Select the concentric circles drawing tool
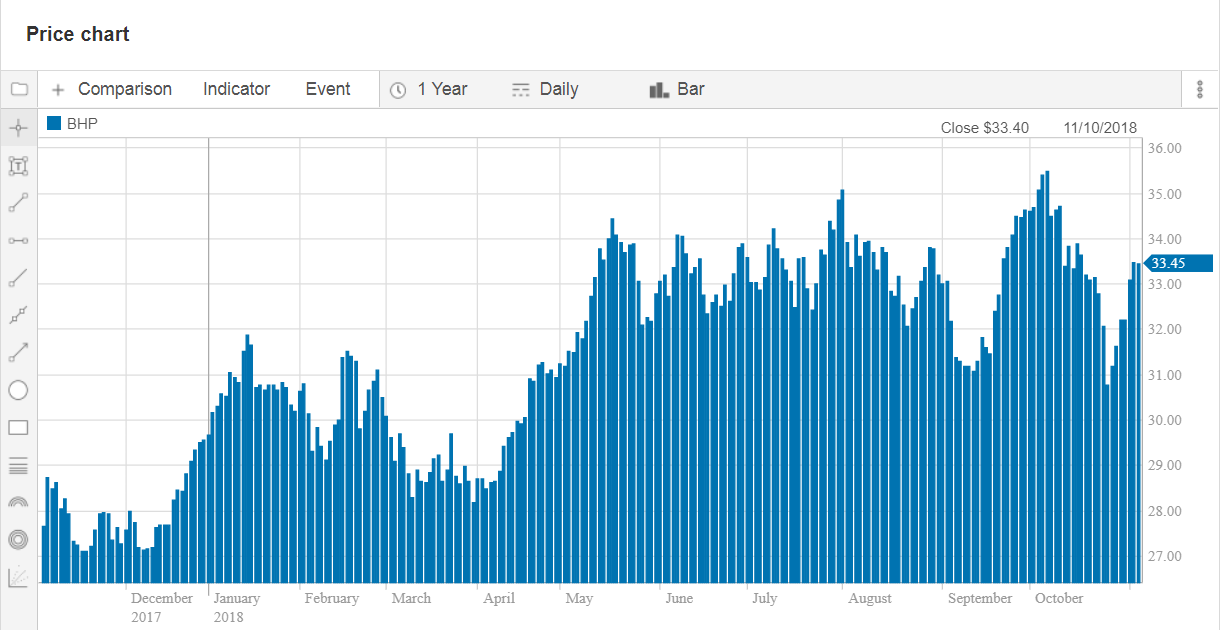The width and height of the screenshot is (1220, 630). pyautogui.click(x=18, y=539)
